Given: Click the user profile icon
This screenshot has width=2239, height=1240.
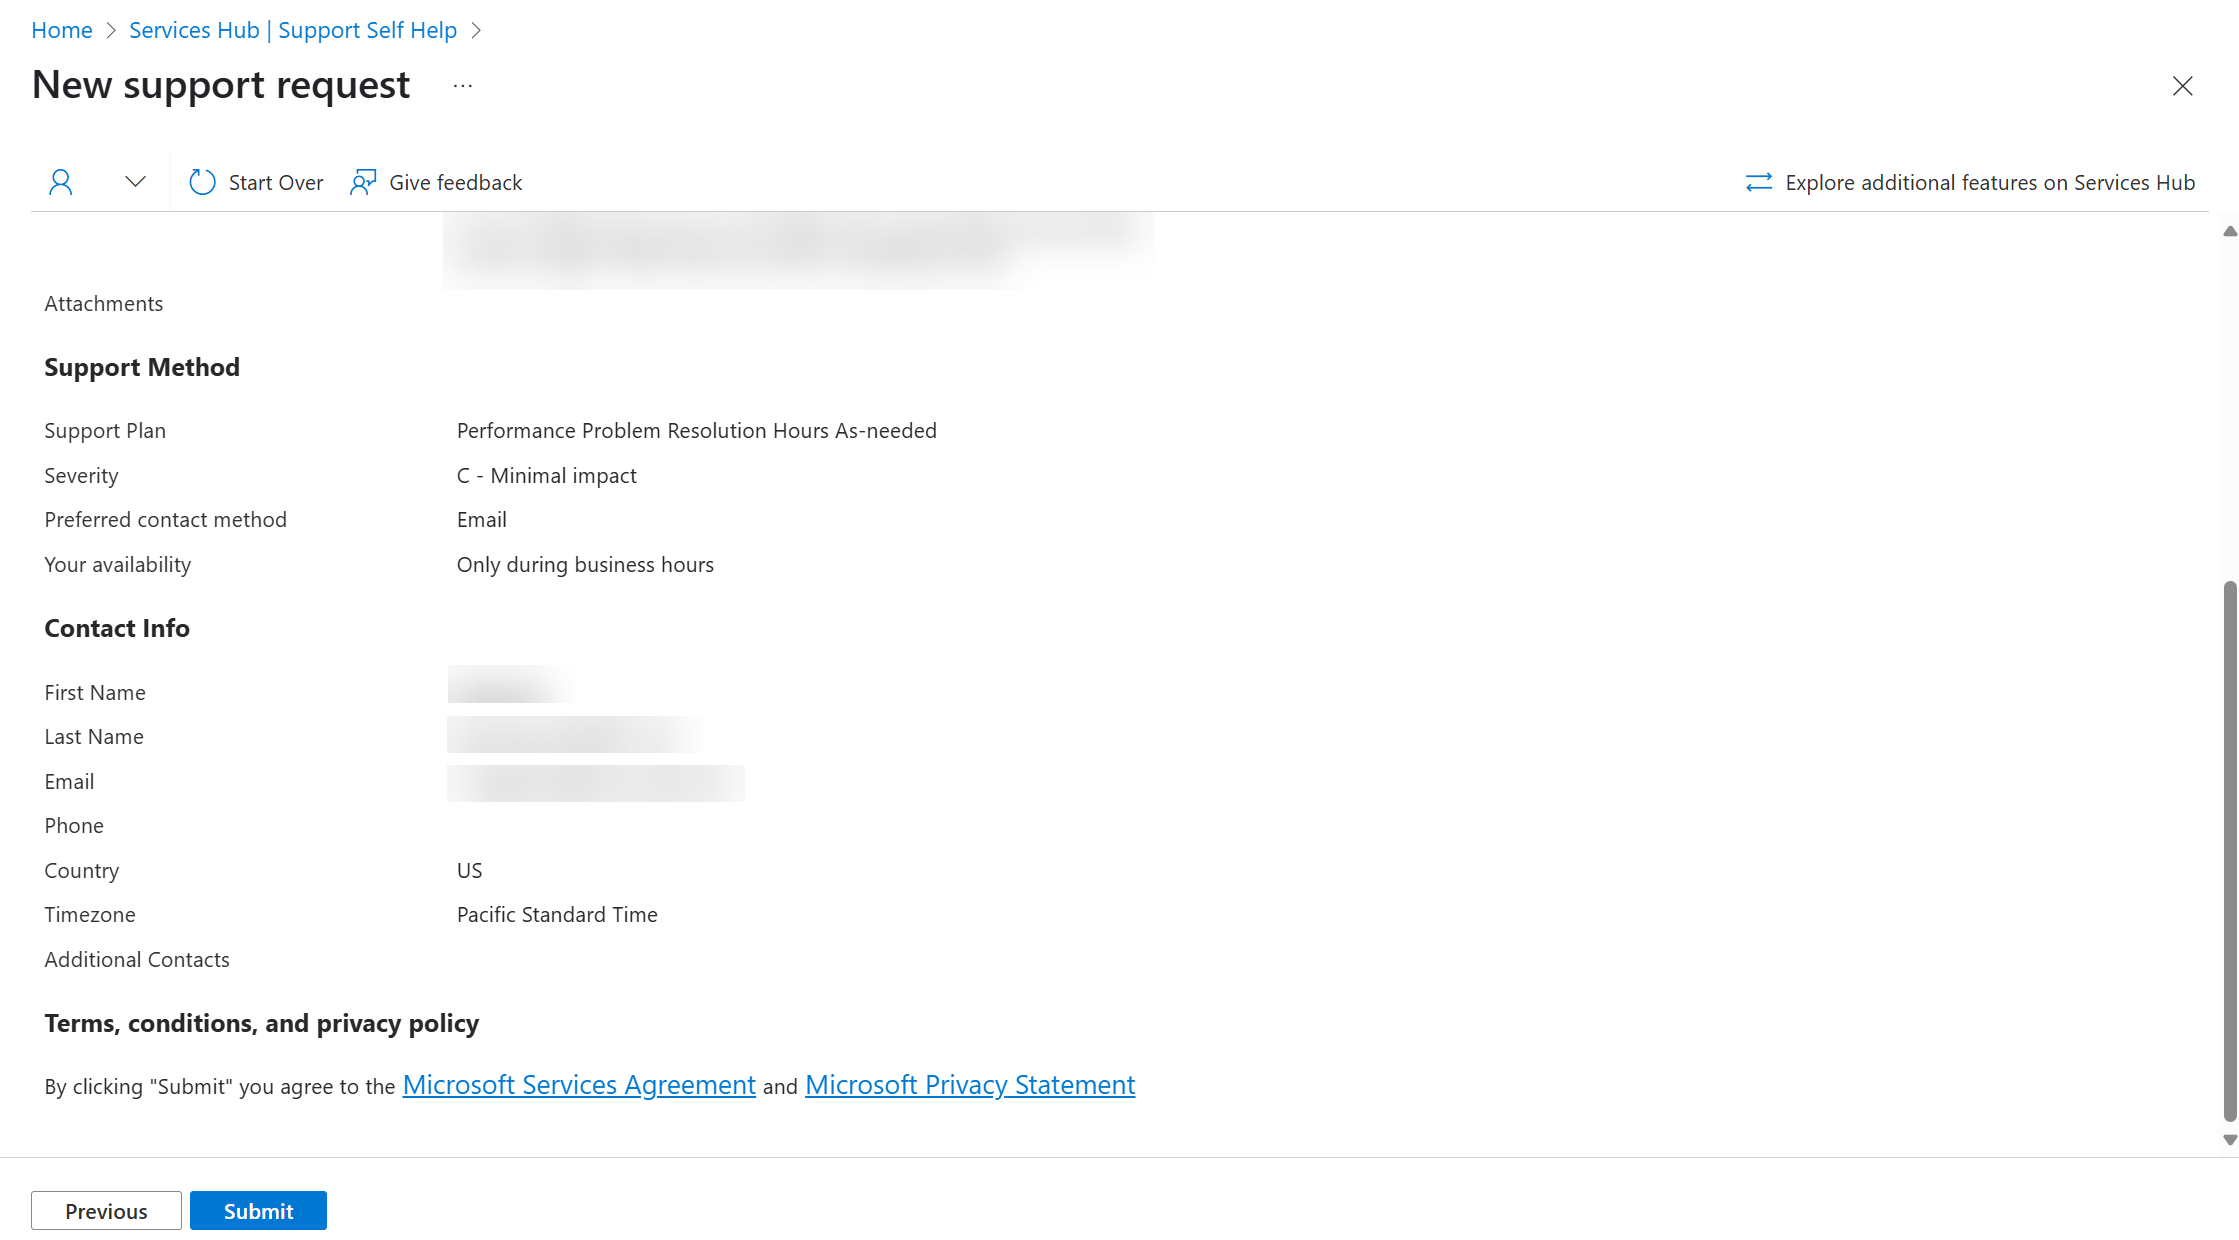Looking at the screenshot, I should point(61,182).
